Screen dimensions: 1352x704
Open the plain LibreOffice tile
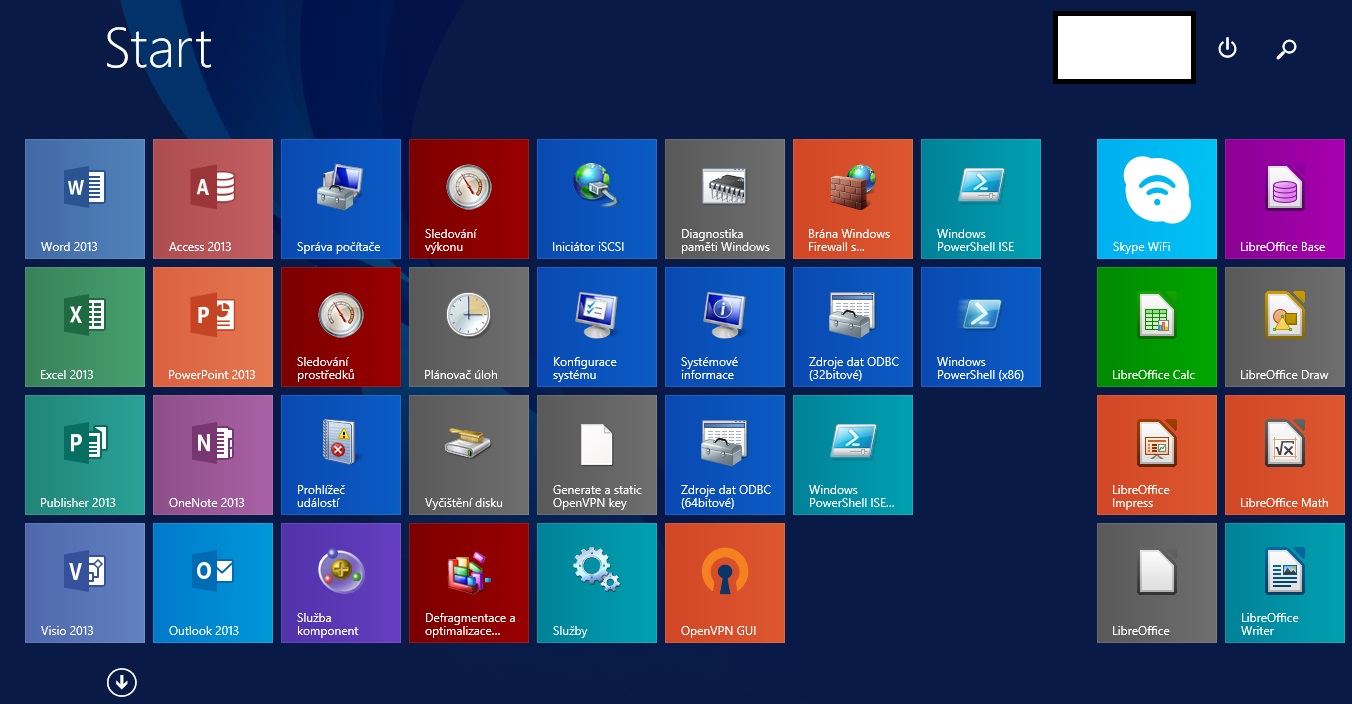1157,583
